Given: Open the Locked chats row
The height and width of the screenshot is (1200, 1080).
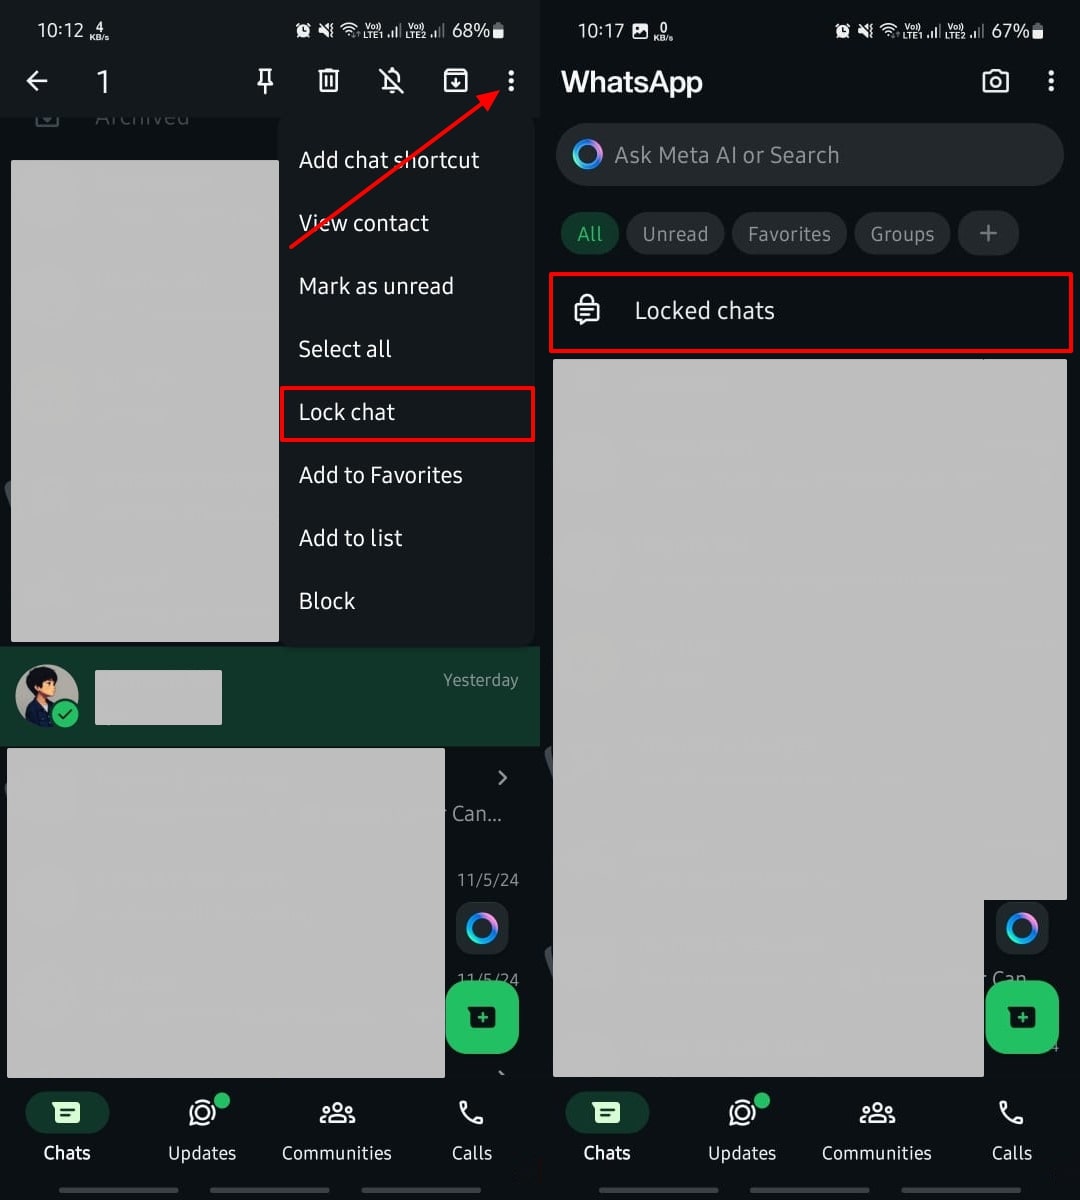Looking at the screenshot, I should tap(811, 311).
